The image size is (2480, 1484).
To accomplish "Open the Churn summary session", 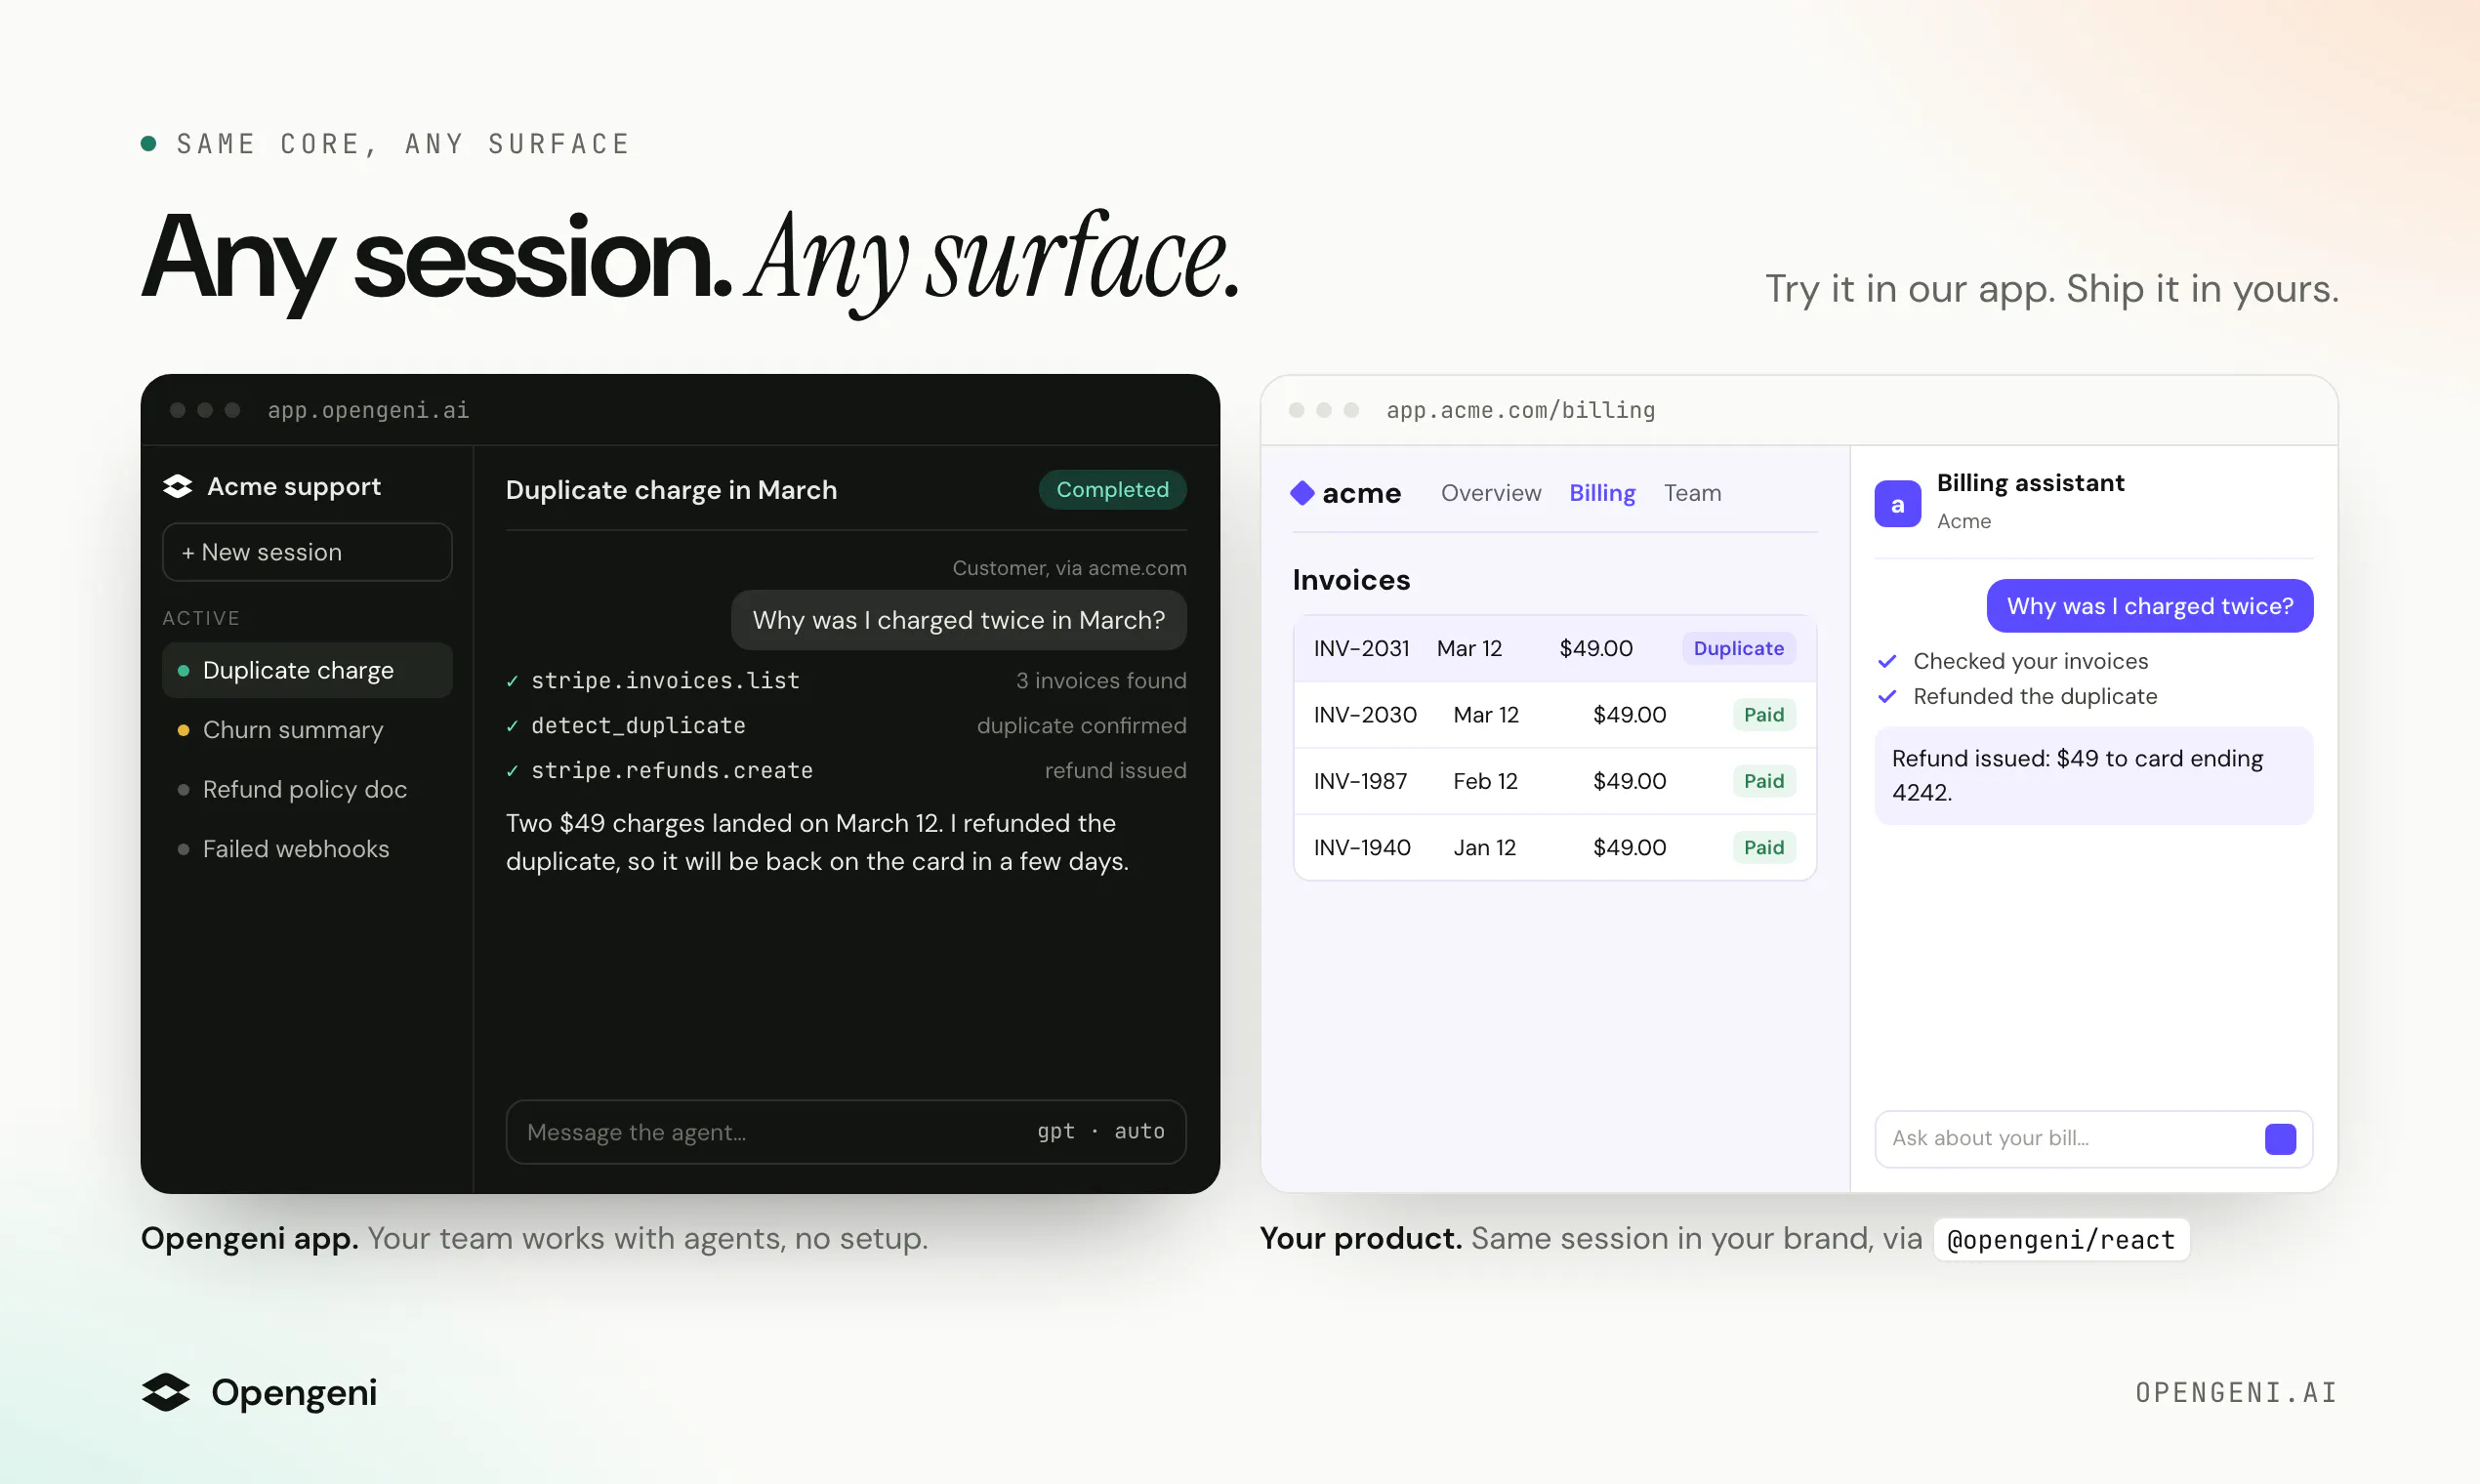I will pyautogui.click(x=307, y=730).
